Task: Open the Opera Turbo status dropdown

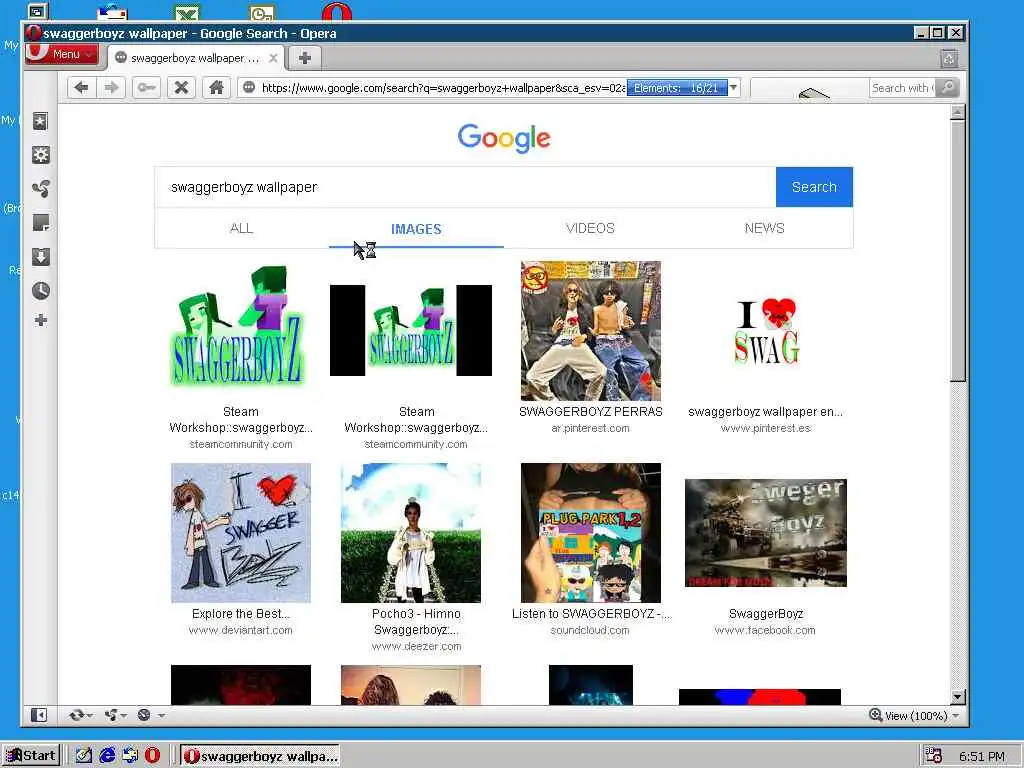Action: 151,715
